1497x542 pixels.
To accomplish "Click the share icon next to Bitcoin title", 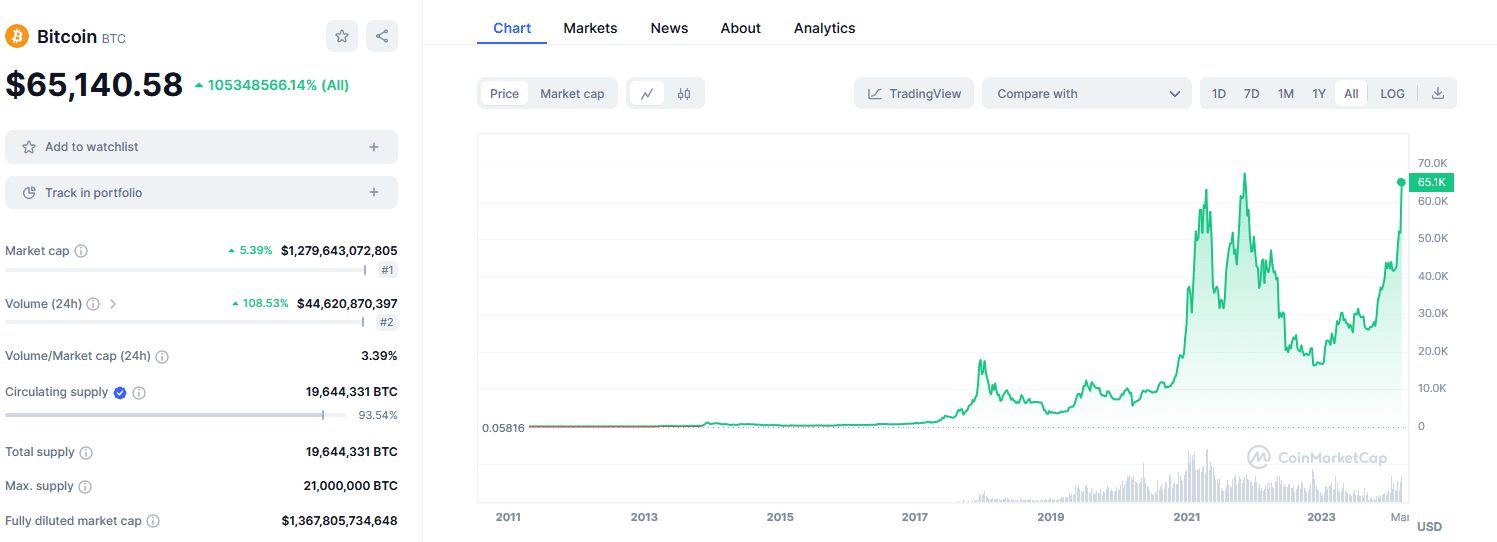I will pyautogui.click(x=382, y=36).
